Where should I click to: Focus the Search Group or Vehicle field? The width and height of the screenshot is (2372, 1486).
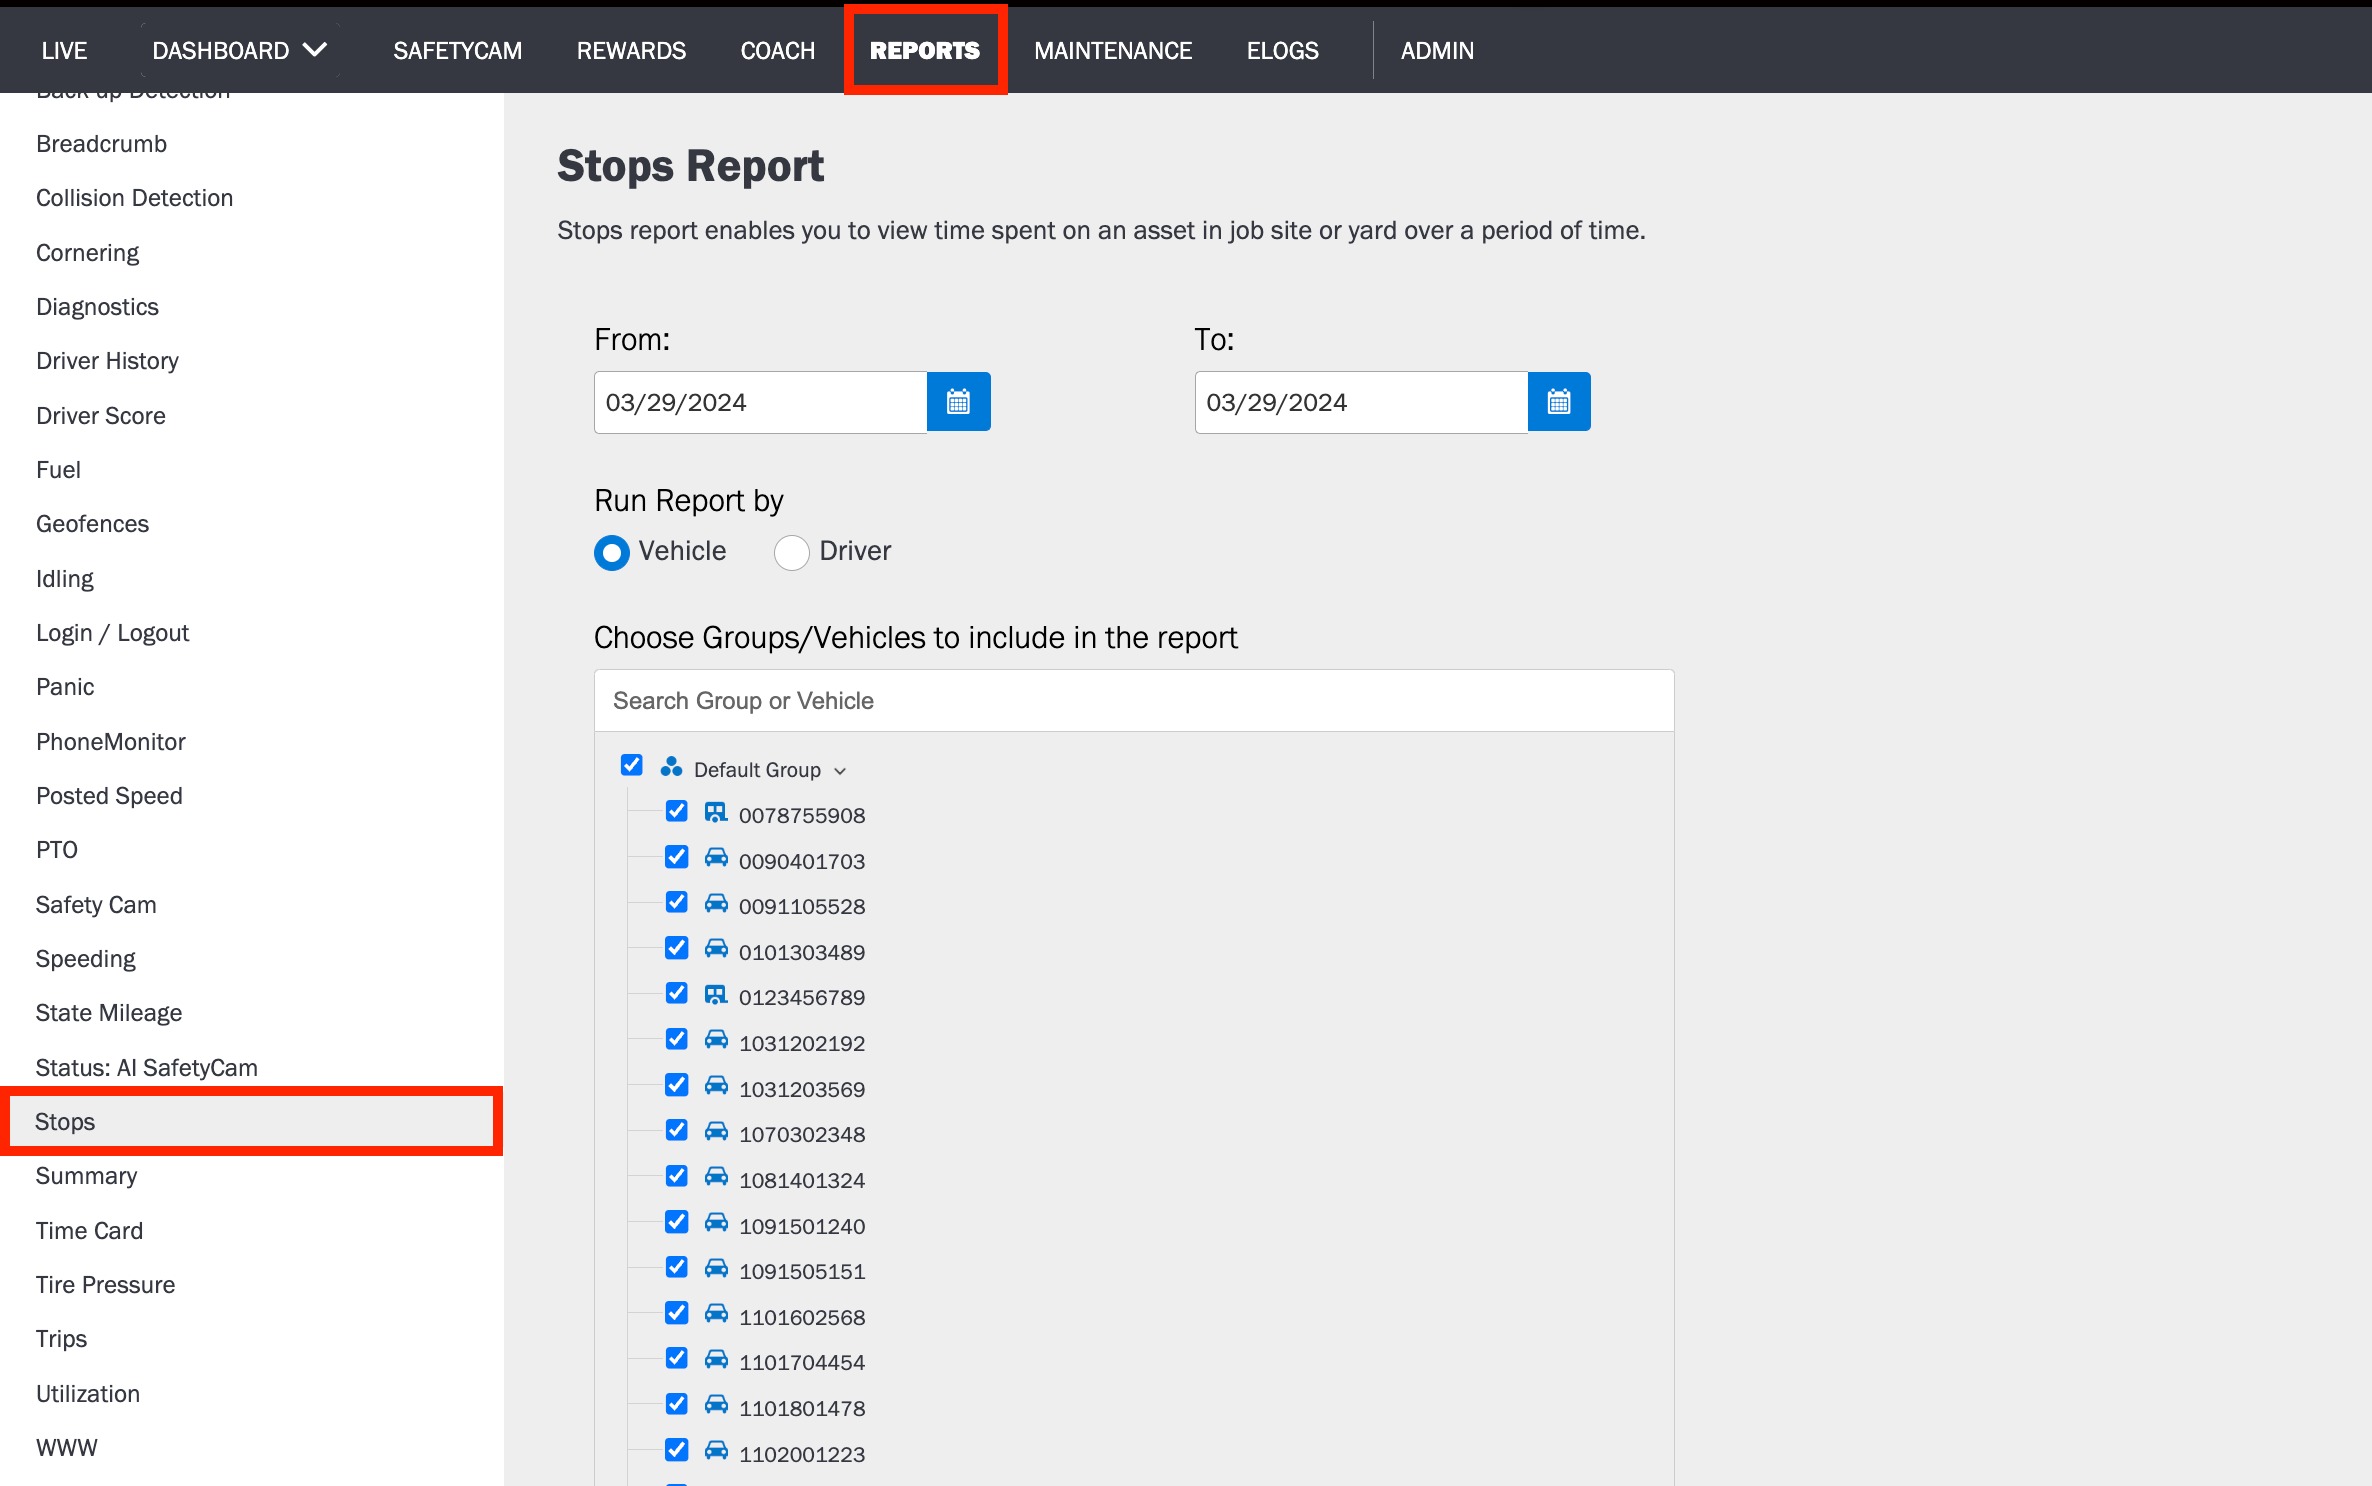1134,701
